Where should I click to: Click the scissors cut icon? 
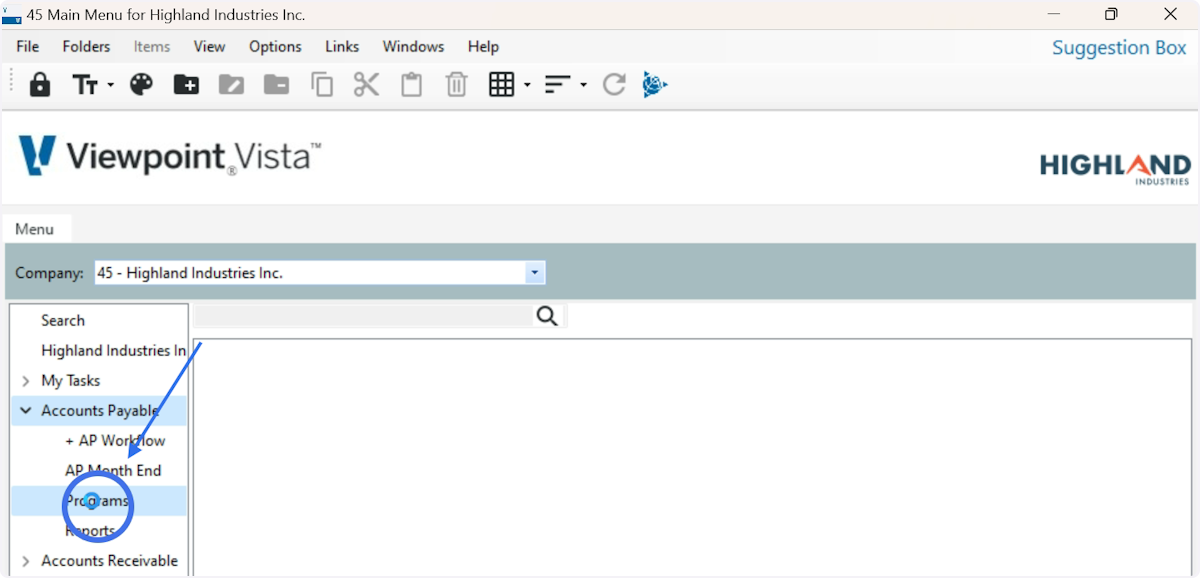pos(367,85)
